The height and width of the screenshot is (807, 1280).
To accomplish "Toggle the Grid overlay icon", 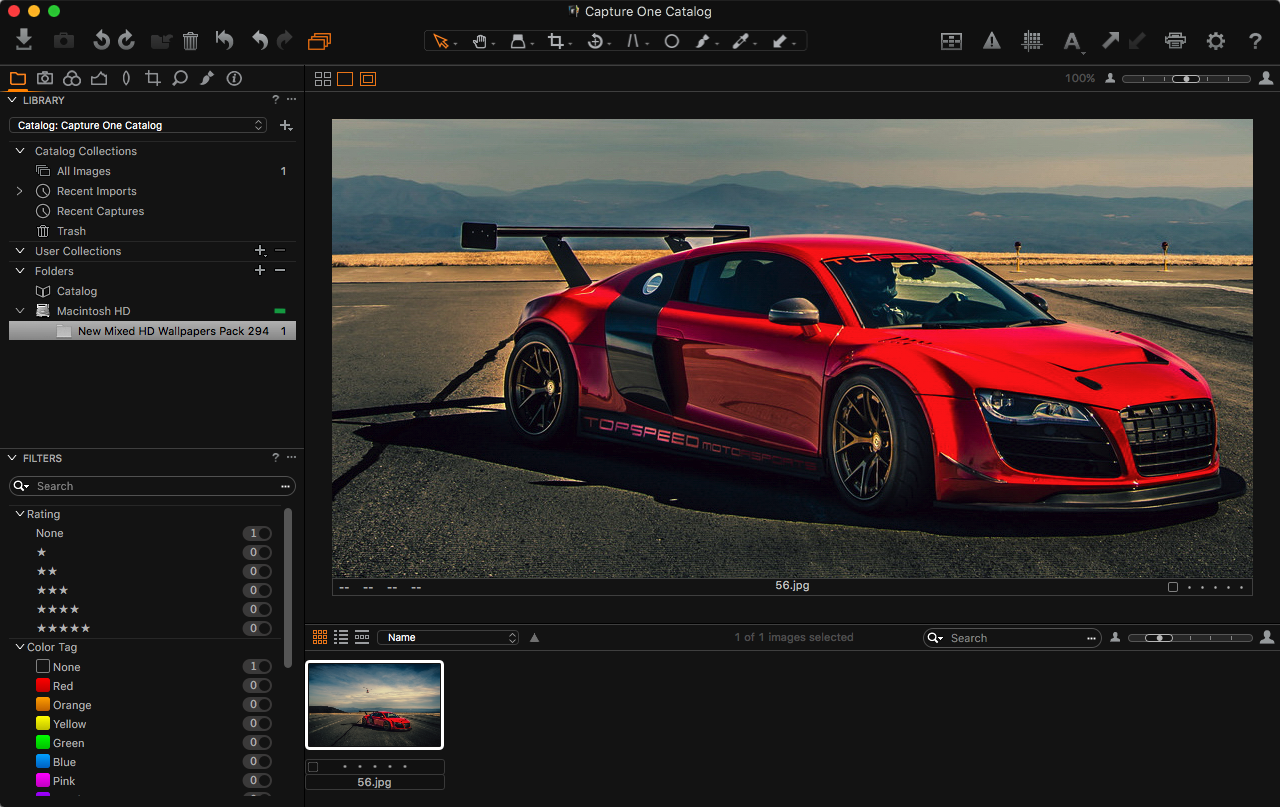I will (x=1032, y=41).
